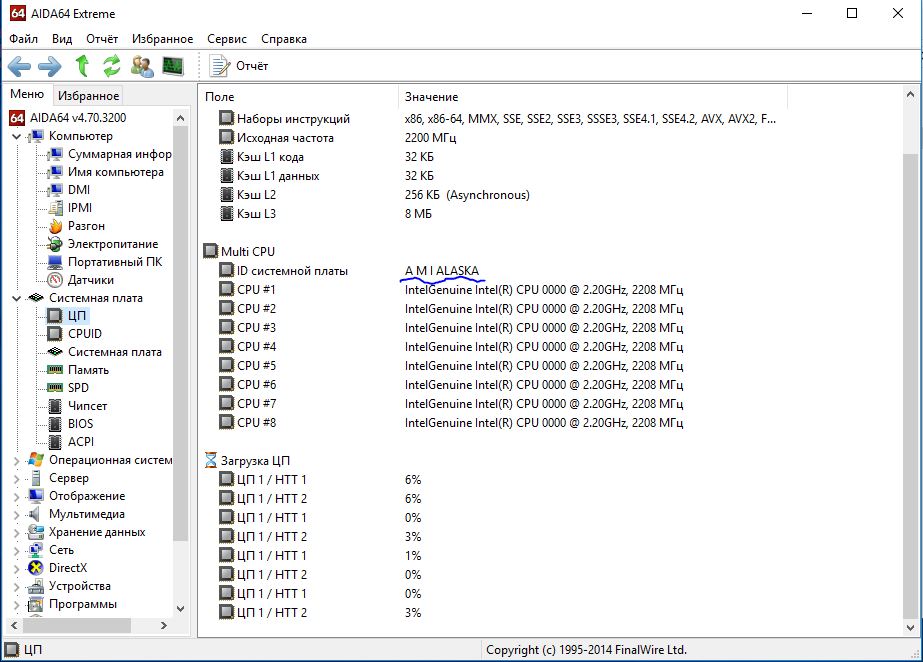Collapse the Системная плата parent node
923x662 pixels.
click(16, 298)
